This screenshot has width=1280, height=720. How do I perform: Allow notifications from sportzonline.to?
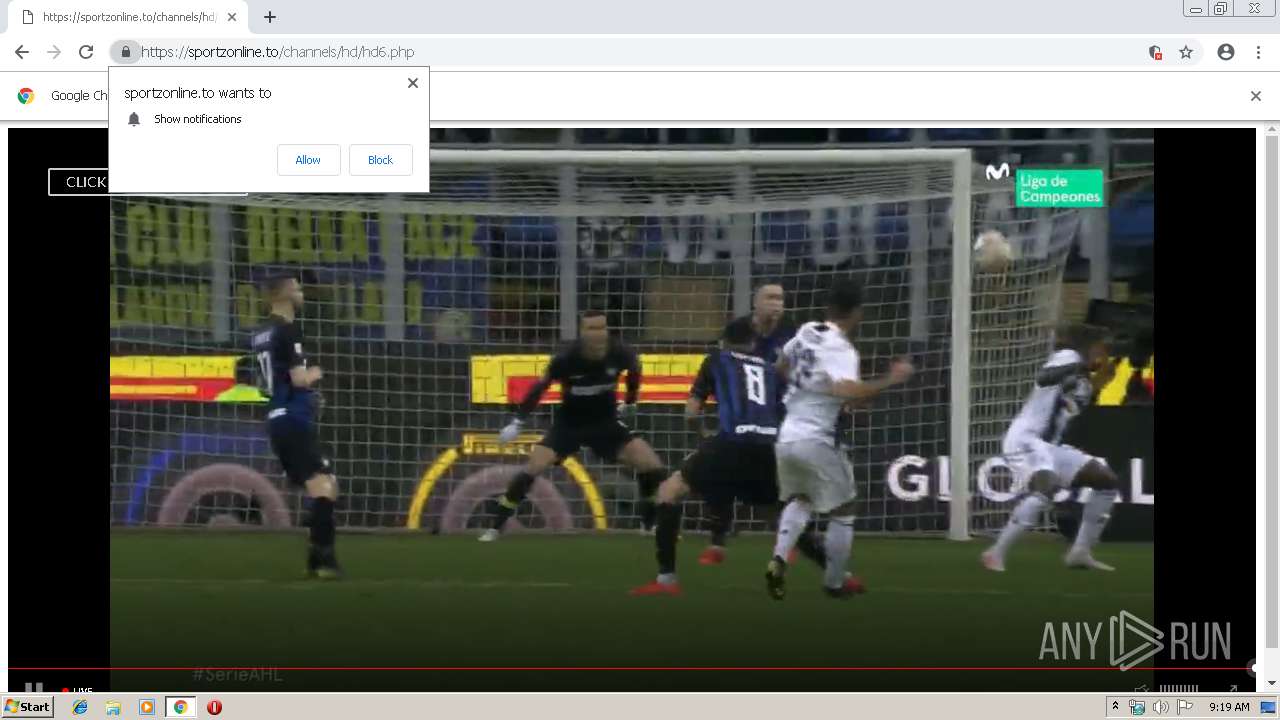tap(308, 160)
